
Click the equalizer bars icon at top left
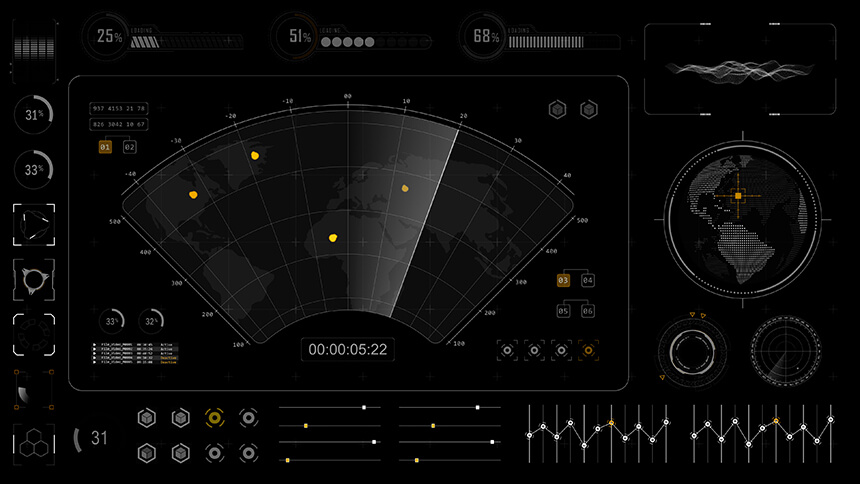[35, 46]
